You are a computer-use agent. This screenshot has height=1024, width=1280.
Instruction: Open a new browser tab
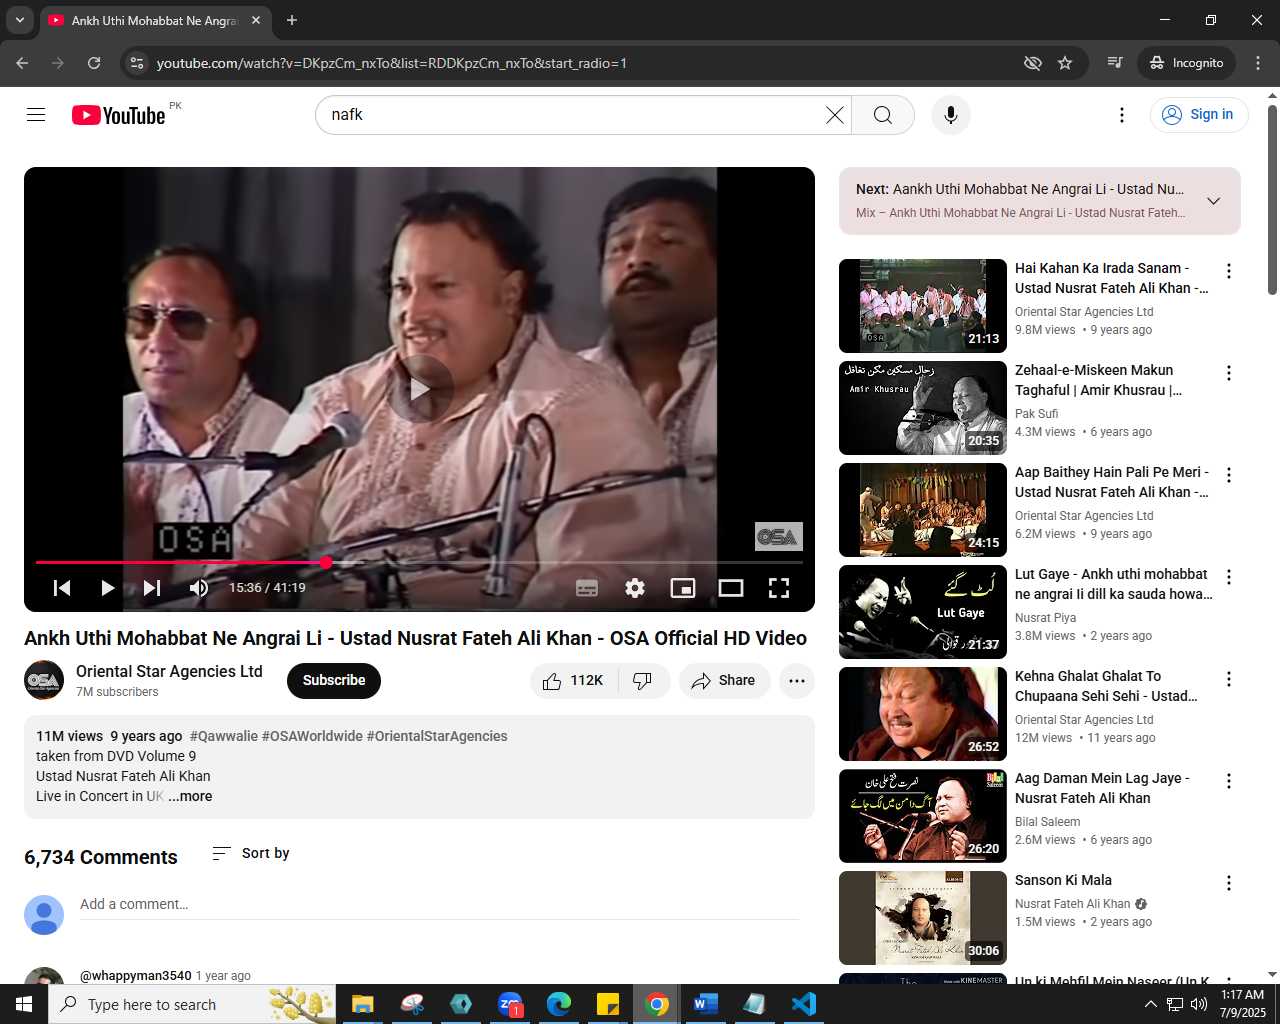[292, 20]
